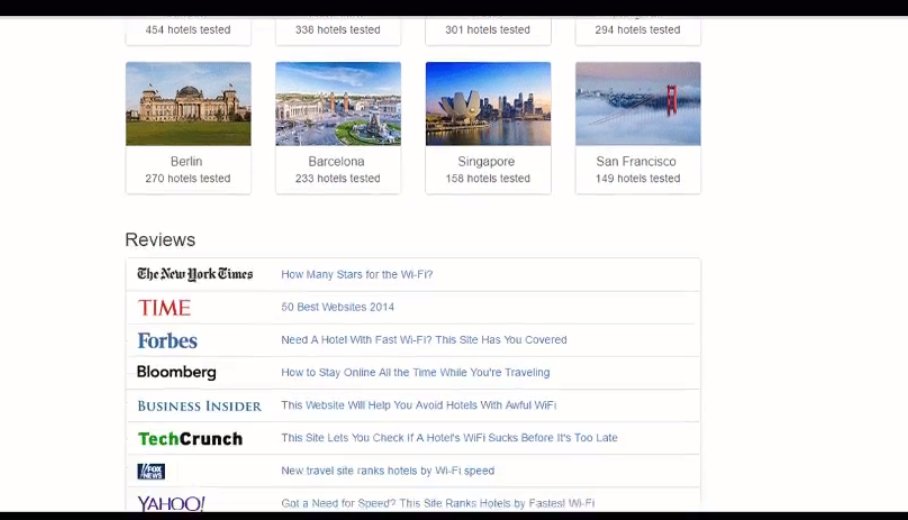Screen dimensions: 908x520
Task: Select the Berlin city name label
Action: [x=187, y=161]
